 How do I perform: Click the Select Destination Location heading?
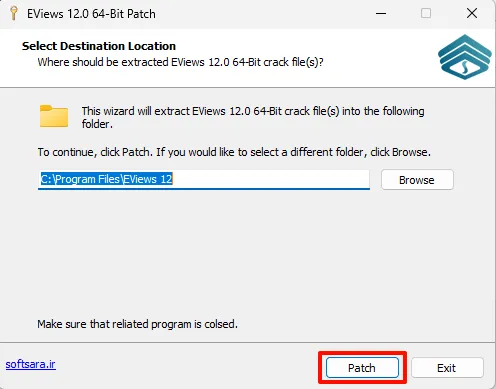[x=99, y=46]
